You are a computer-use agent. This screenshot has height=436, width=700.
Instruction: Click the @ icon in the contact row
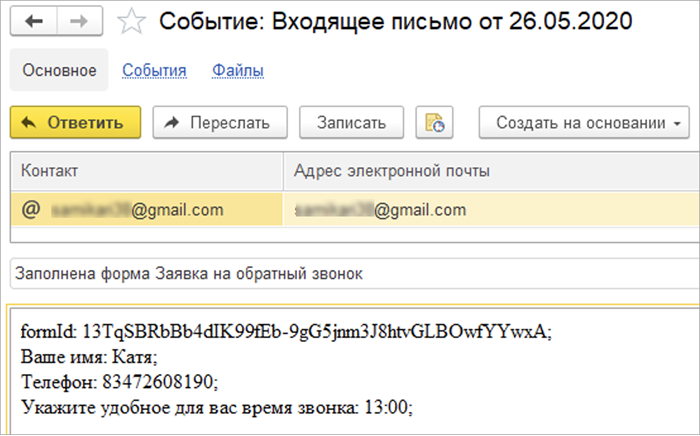point(30,210)
